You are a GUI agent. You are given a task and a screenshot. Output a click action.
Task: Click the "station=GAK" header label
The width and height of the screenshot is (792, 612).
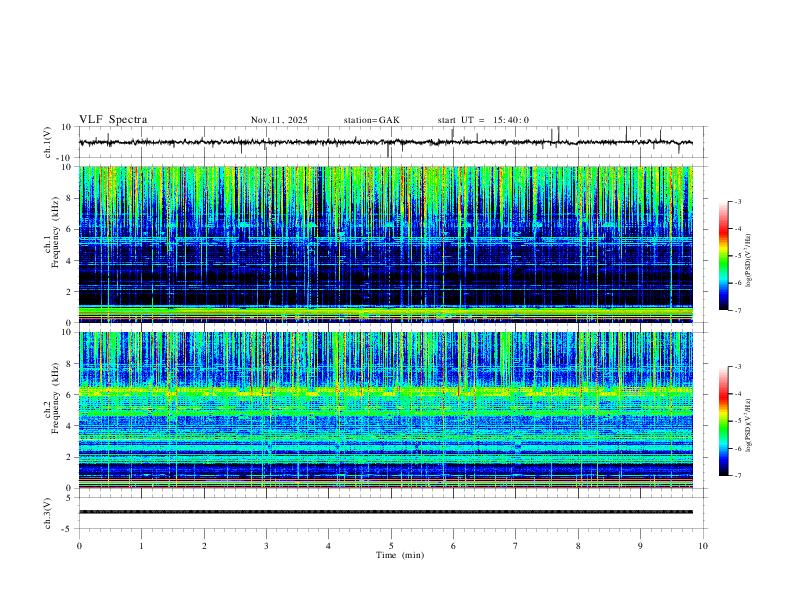371,120
